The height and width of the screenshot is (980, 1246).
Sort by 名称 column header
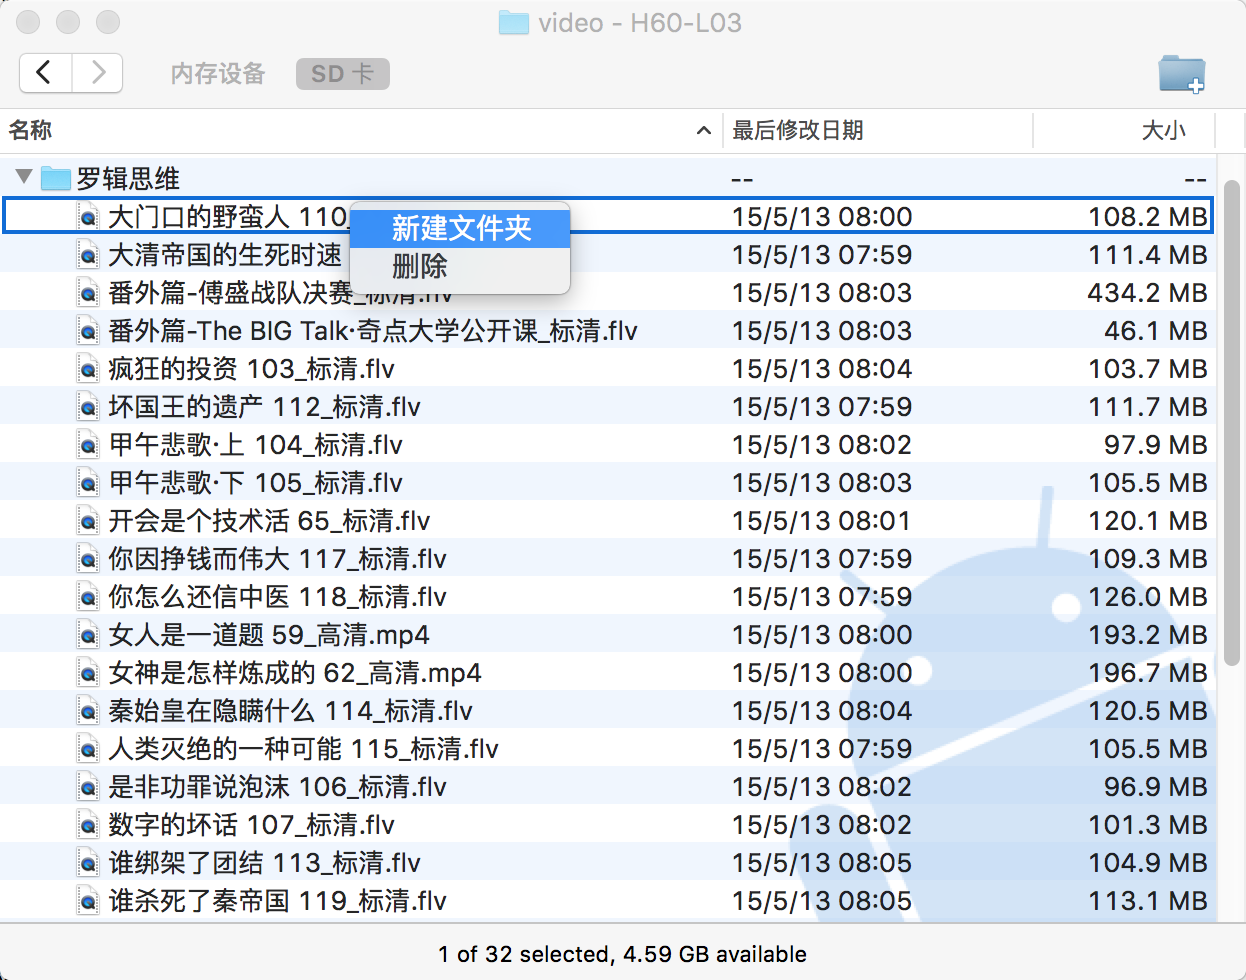(30, 130)
